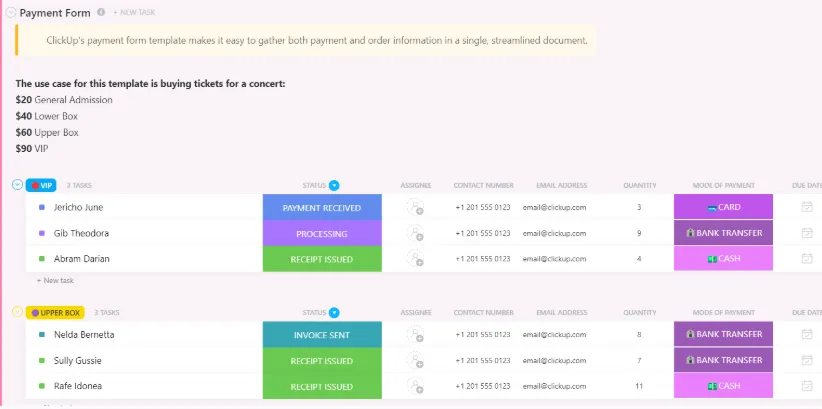Screen dimensions: 822x409
Task: Click the ClickUp payment form description banner
Action: (306, 40)
